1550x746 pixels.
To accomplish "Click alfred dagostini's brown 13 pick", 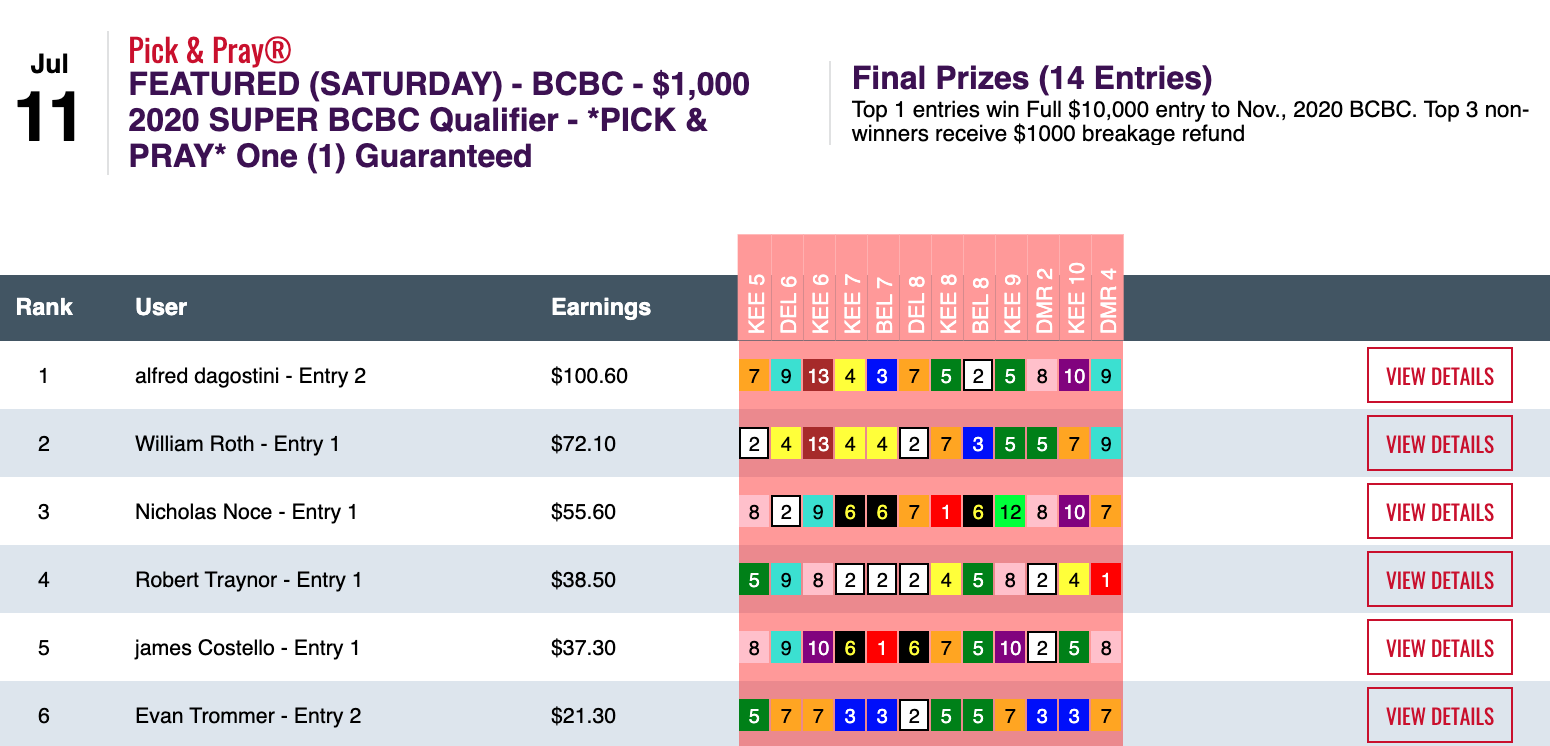I will coord(818,376).
